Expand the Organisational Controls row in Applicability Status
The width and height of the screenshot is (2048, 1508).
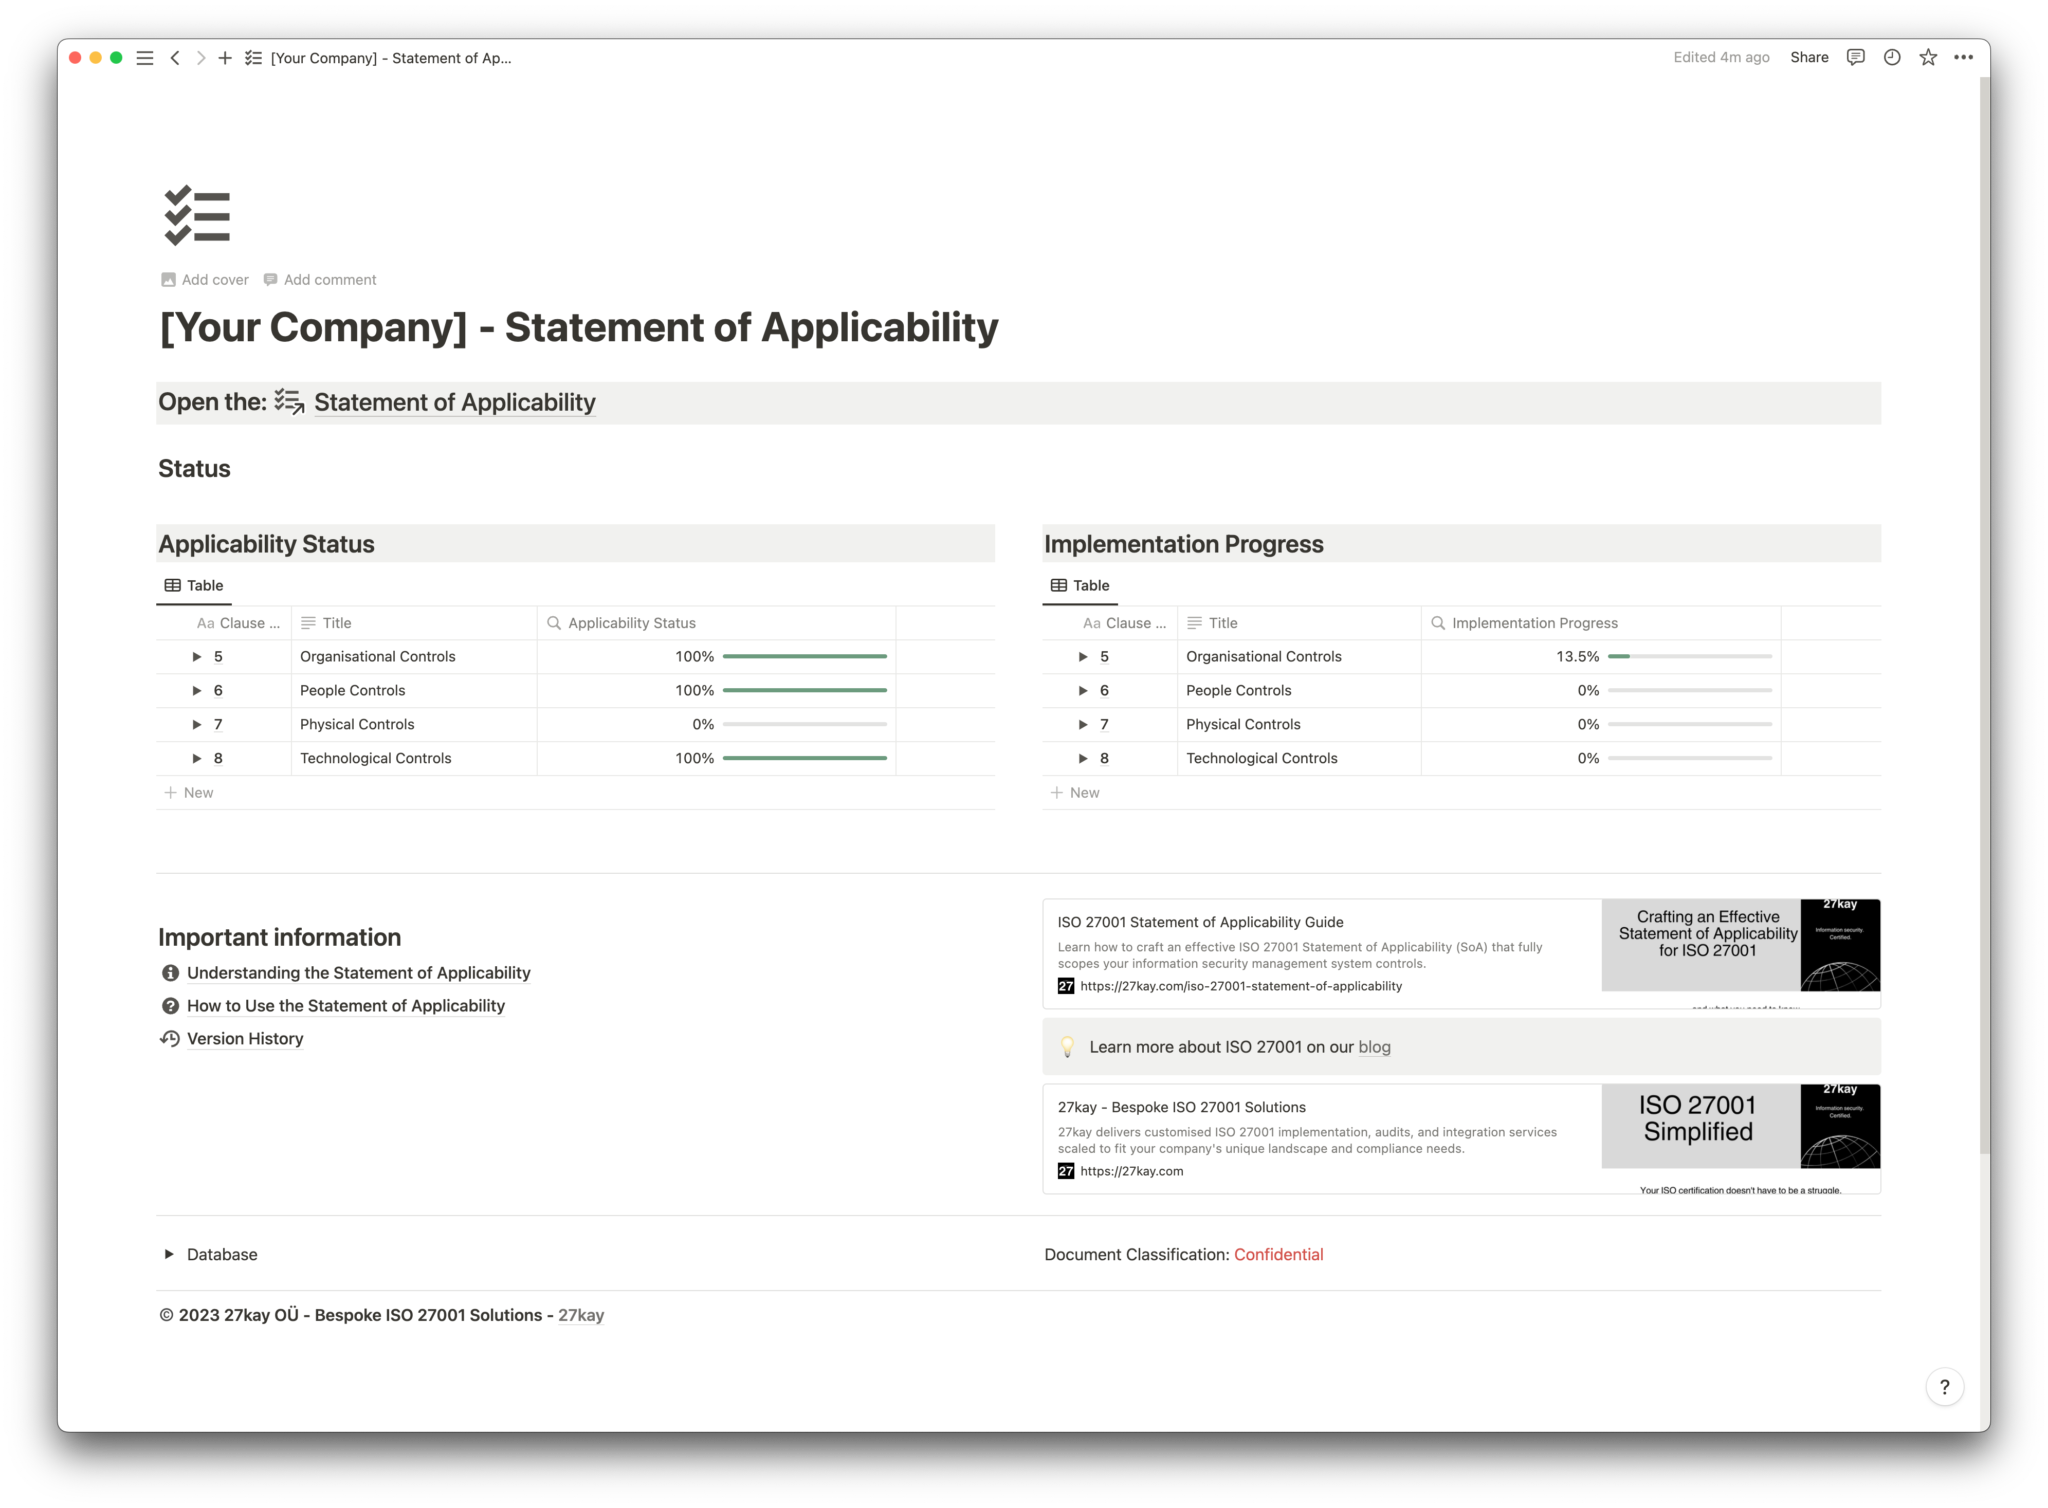coord(197,656)
